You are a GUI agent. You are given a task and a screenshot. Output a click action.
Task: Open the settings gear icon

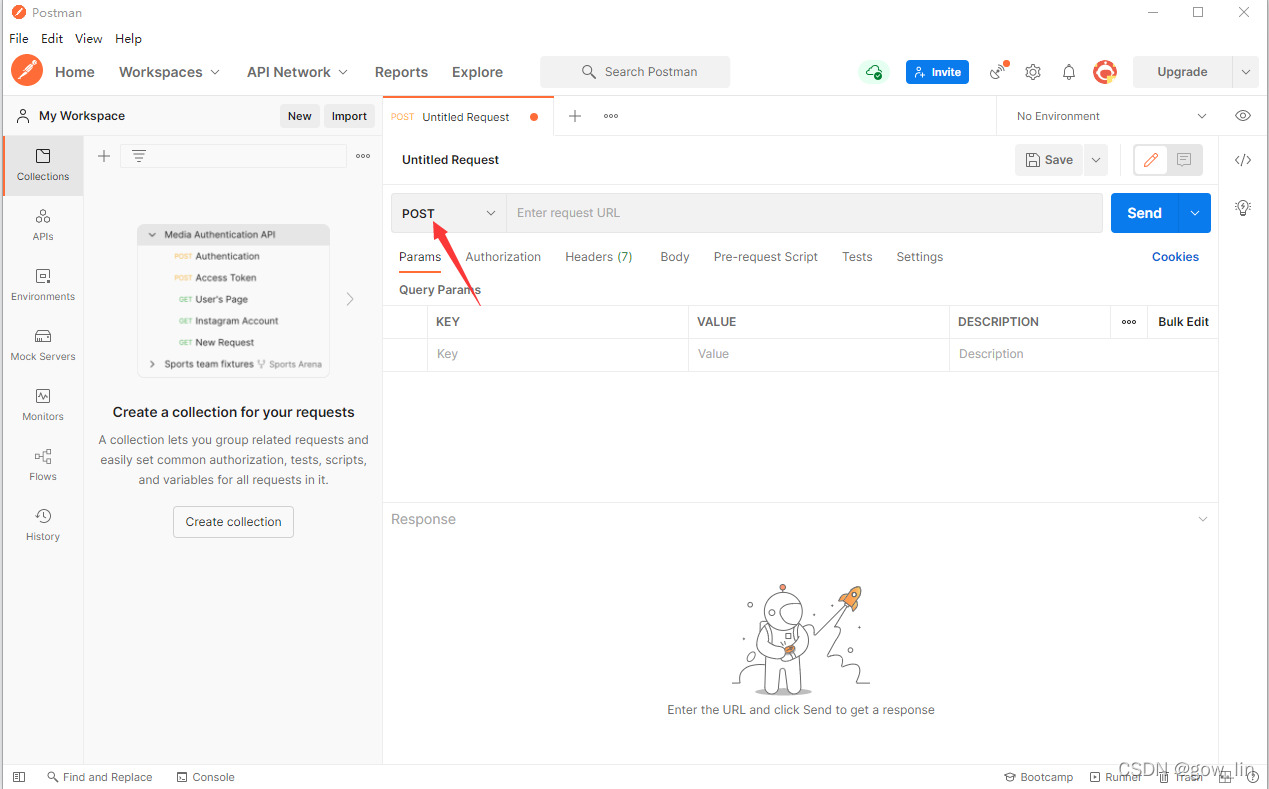pyautogui.click(x=1033, y=72)
